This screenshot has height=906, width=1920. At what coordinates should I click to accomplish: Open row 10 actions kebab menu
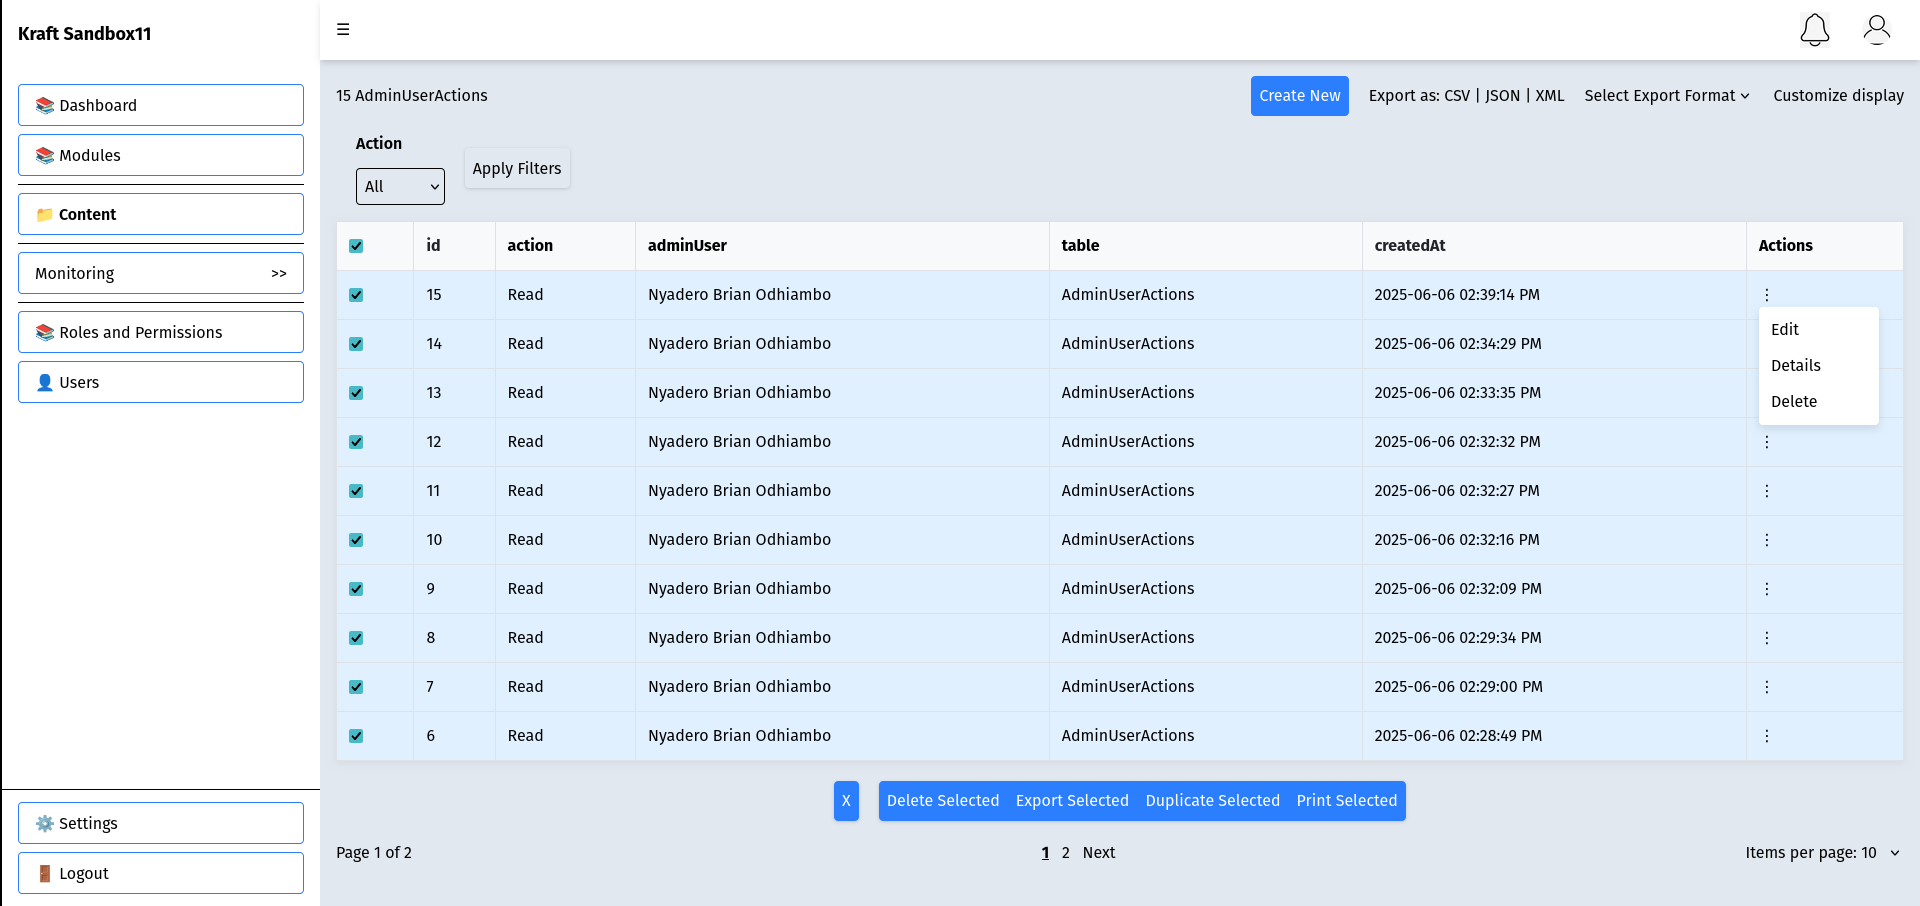tap(1767, 540)
